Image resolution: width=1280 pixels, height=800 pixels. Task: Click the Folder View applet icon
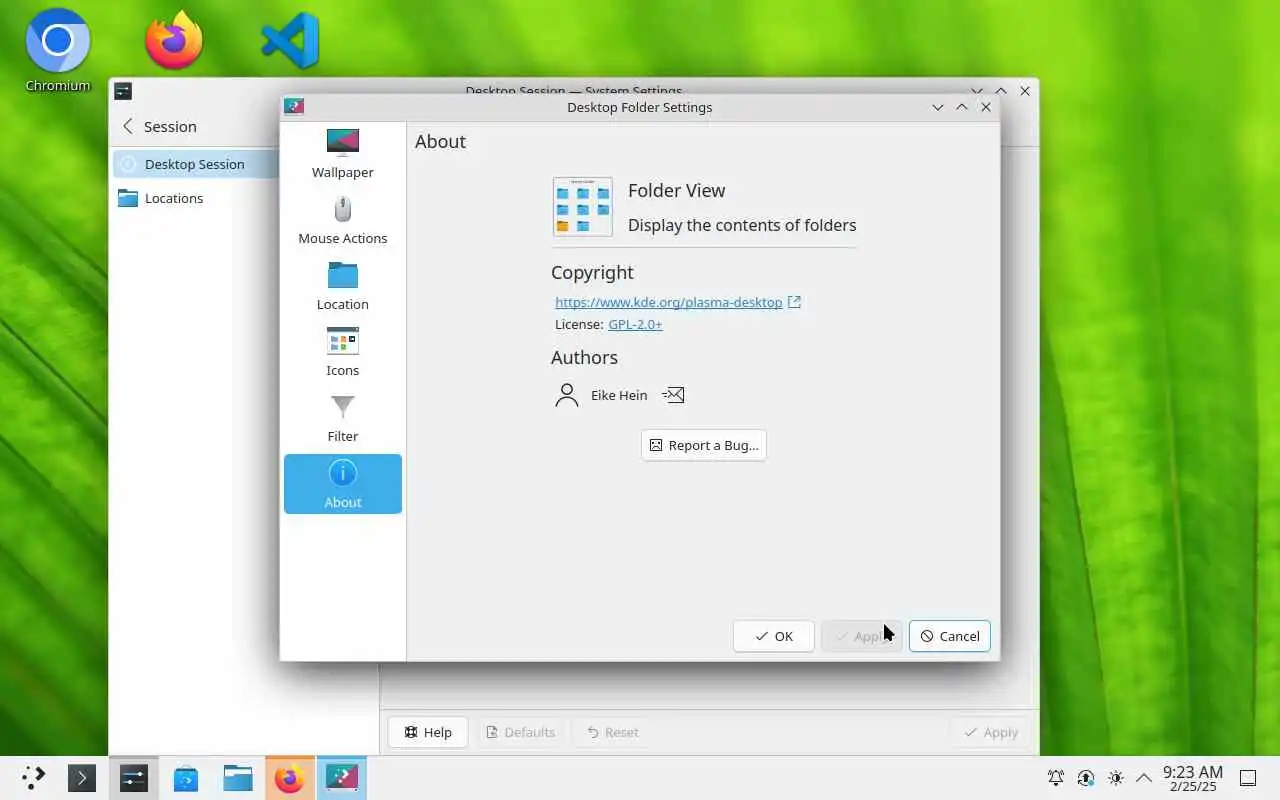(583, 207)
